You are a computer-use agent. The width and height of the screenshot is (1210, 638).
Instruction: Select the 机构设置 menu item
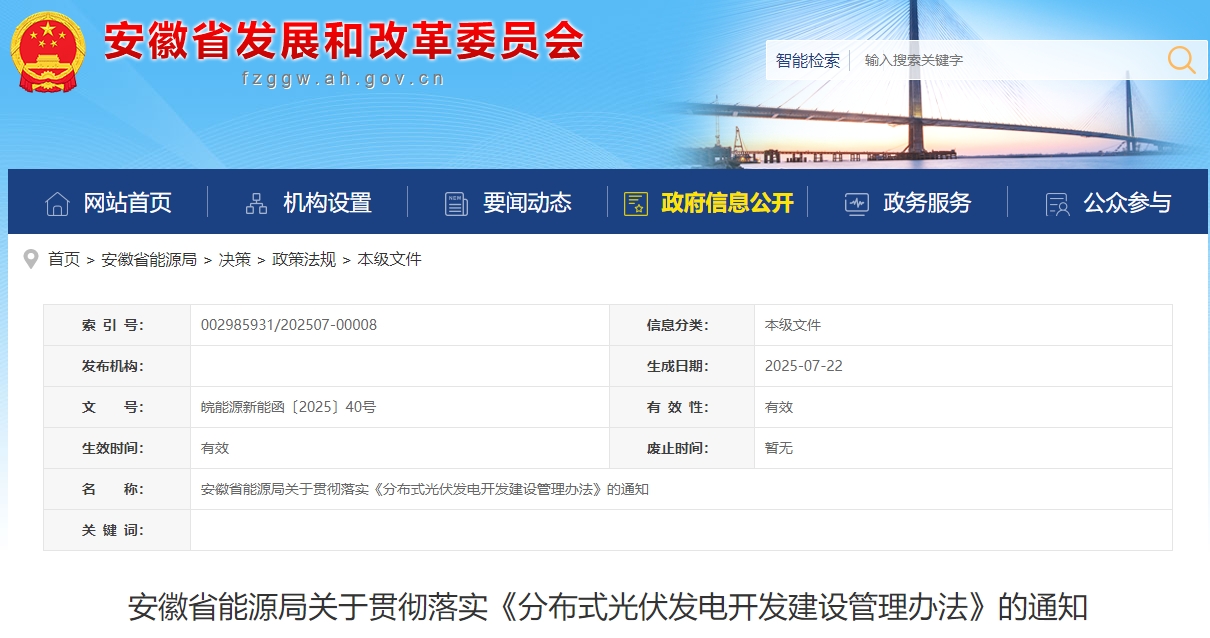[x=327, y=203]
